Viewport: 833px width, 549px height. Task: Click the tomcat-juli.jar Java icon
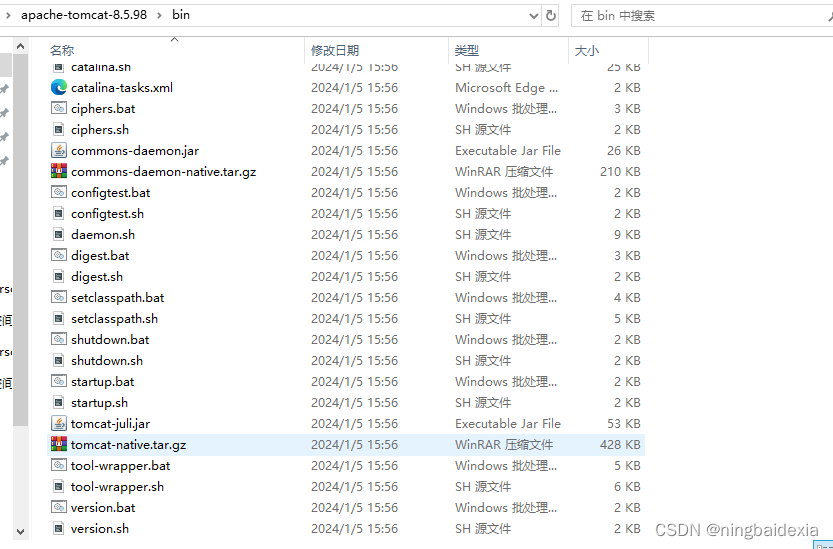tap(58, 423)
